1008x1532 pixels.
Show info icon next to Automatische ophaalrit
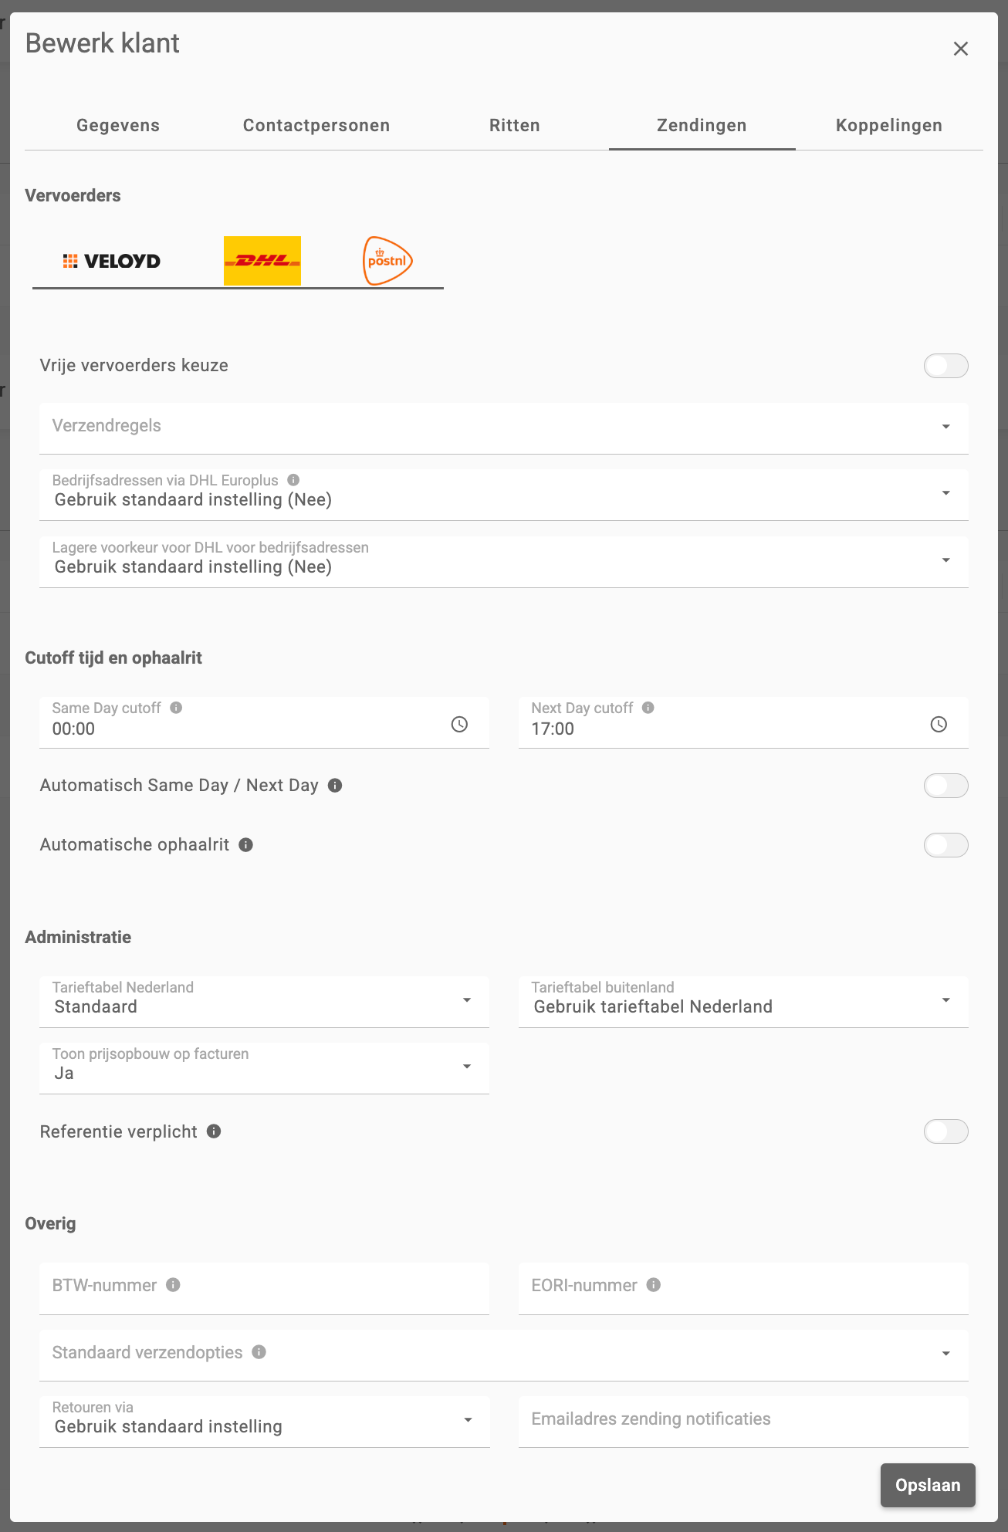tap(246, 845)
